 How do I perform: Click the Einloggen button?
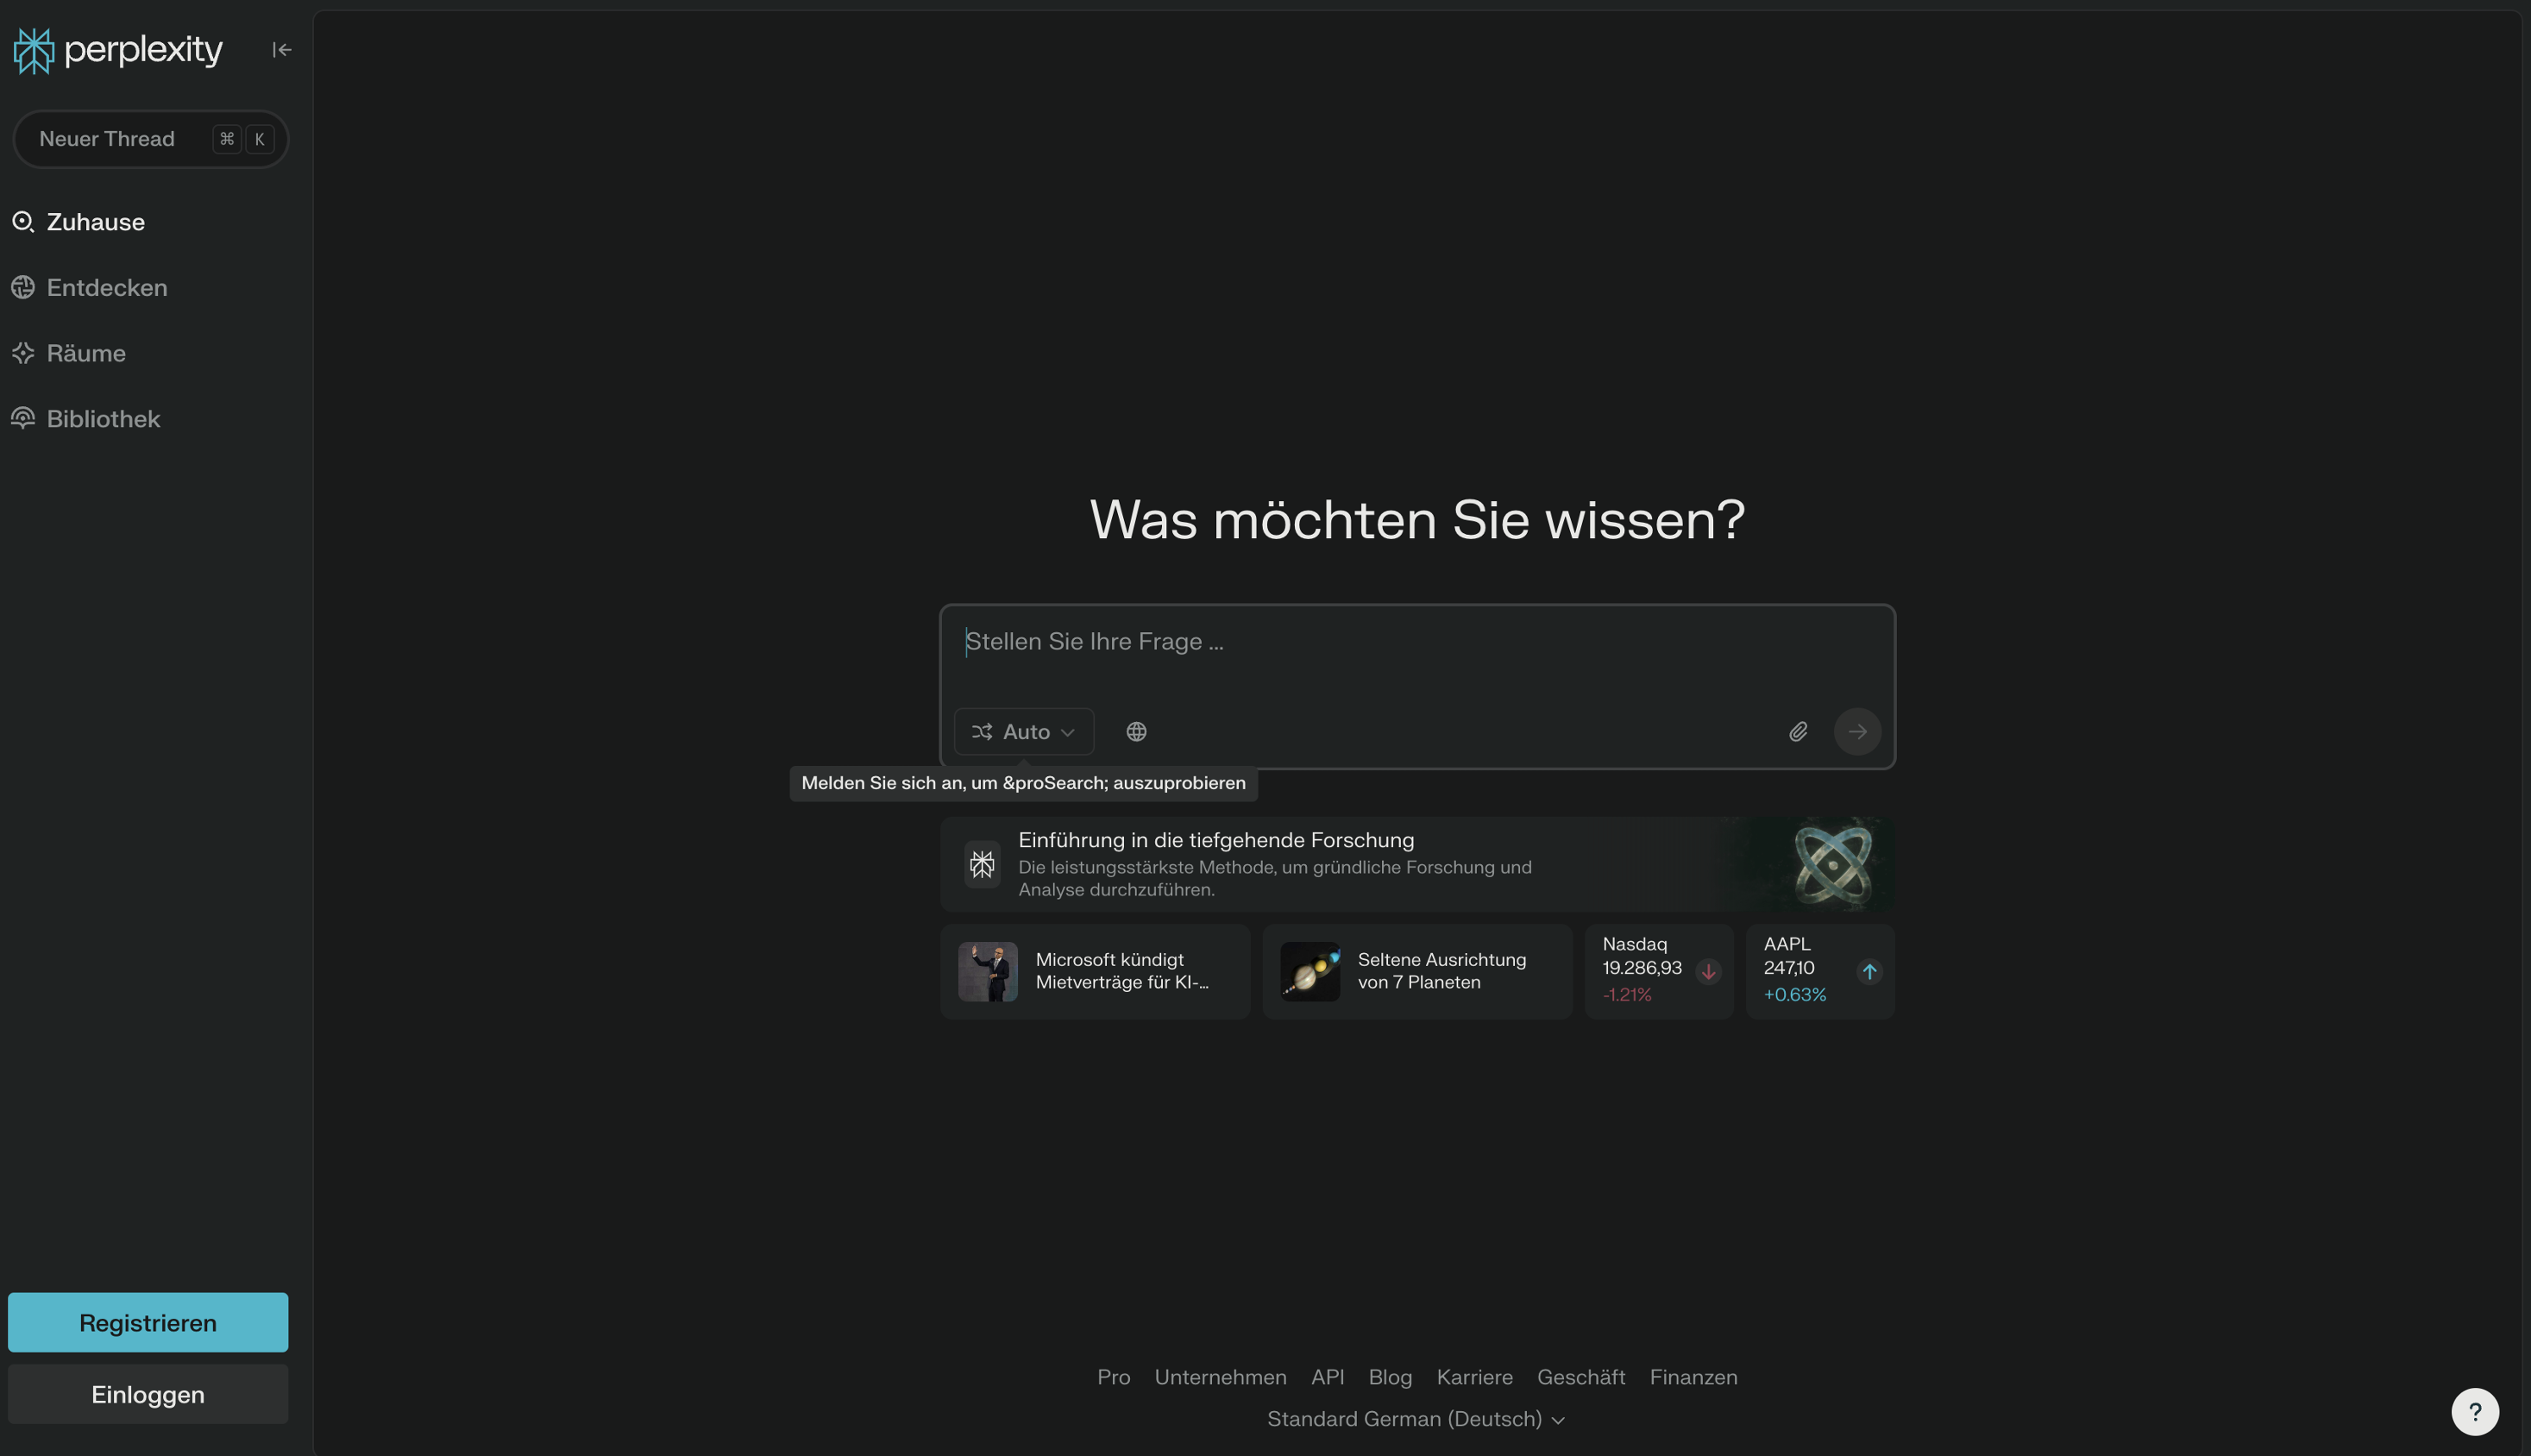pyautogui.click(x=148, y=1394)
